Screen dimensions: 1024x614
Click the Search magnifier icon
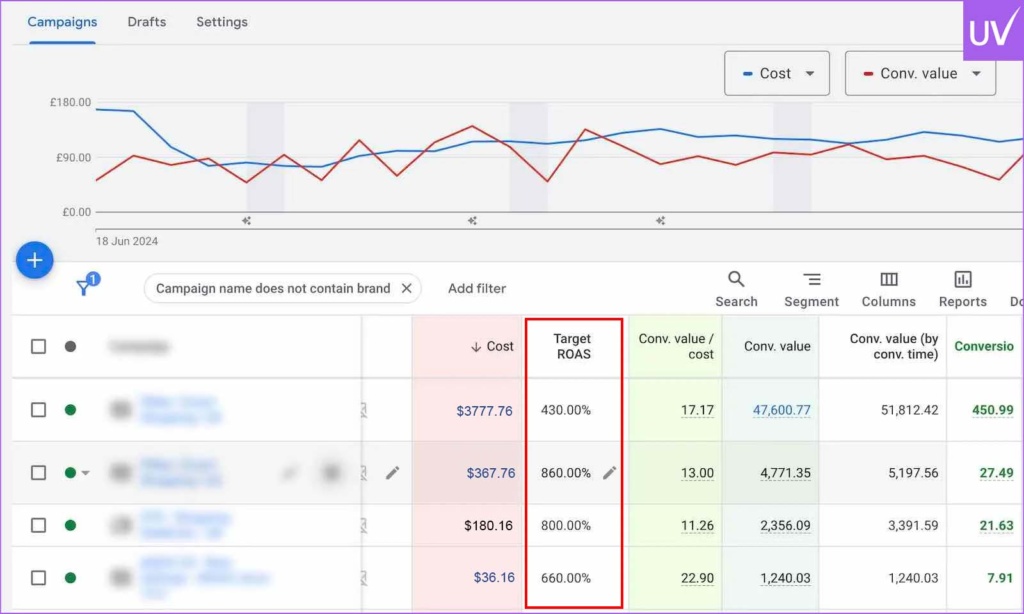click(736, 280)
